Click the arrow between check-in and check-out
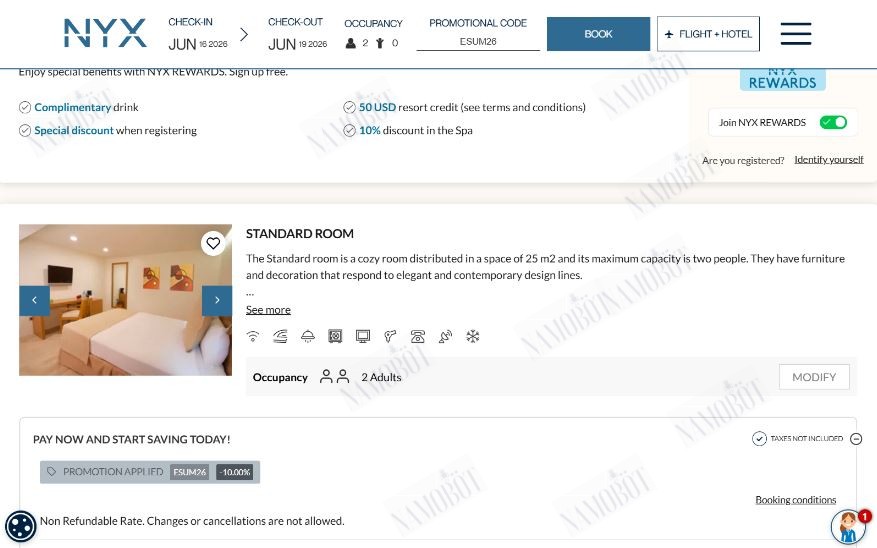The image size is (877, 548). [x=244, y=35]
